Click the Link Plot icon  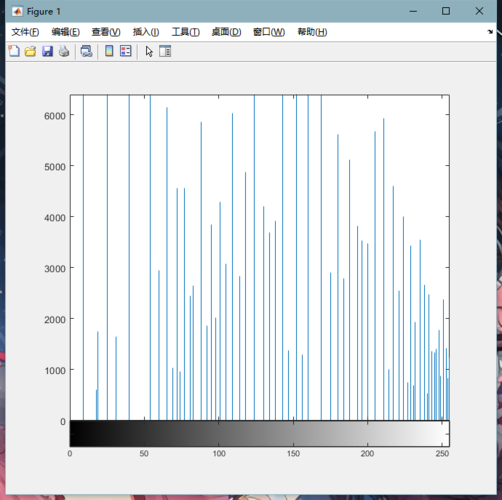pyautogui.click(x=86, y=51)
